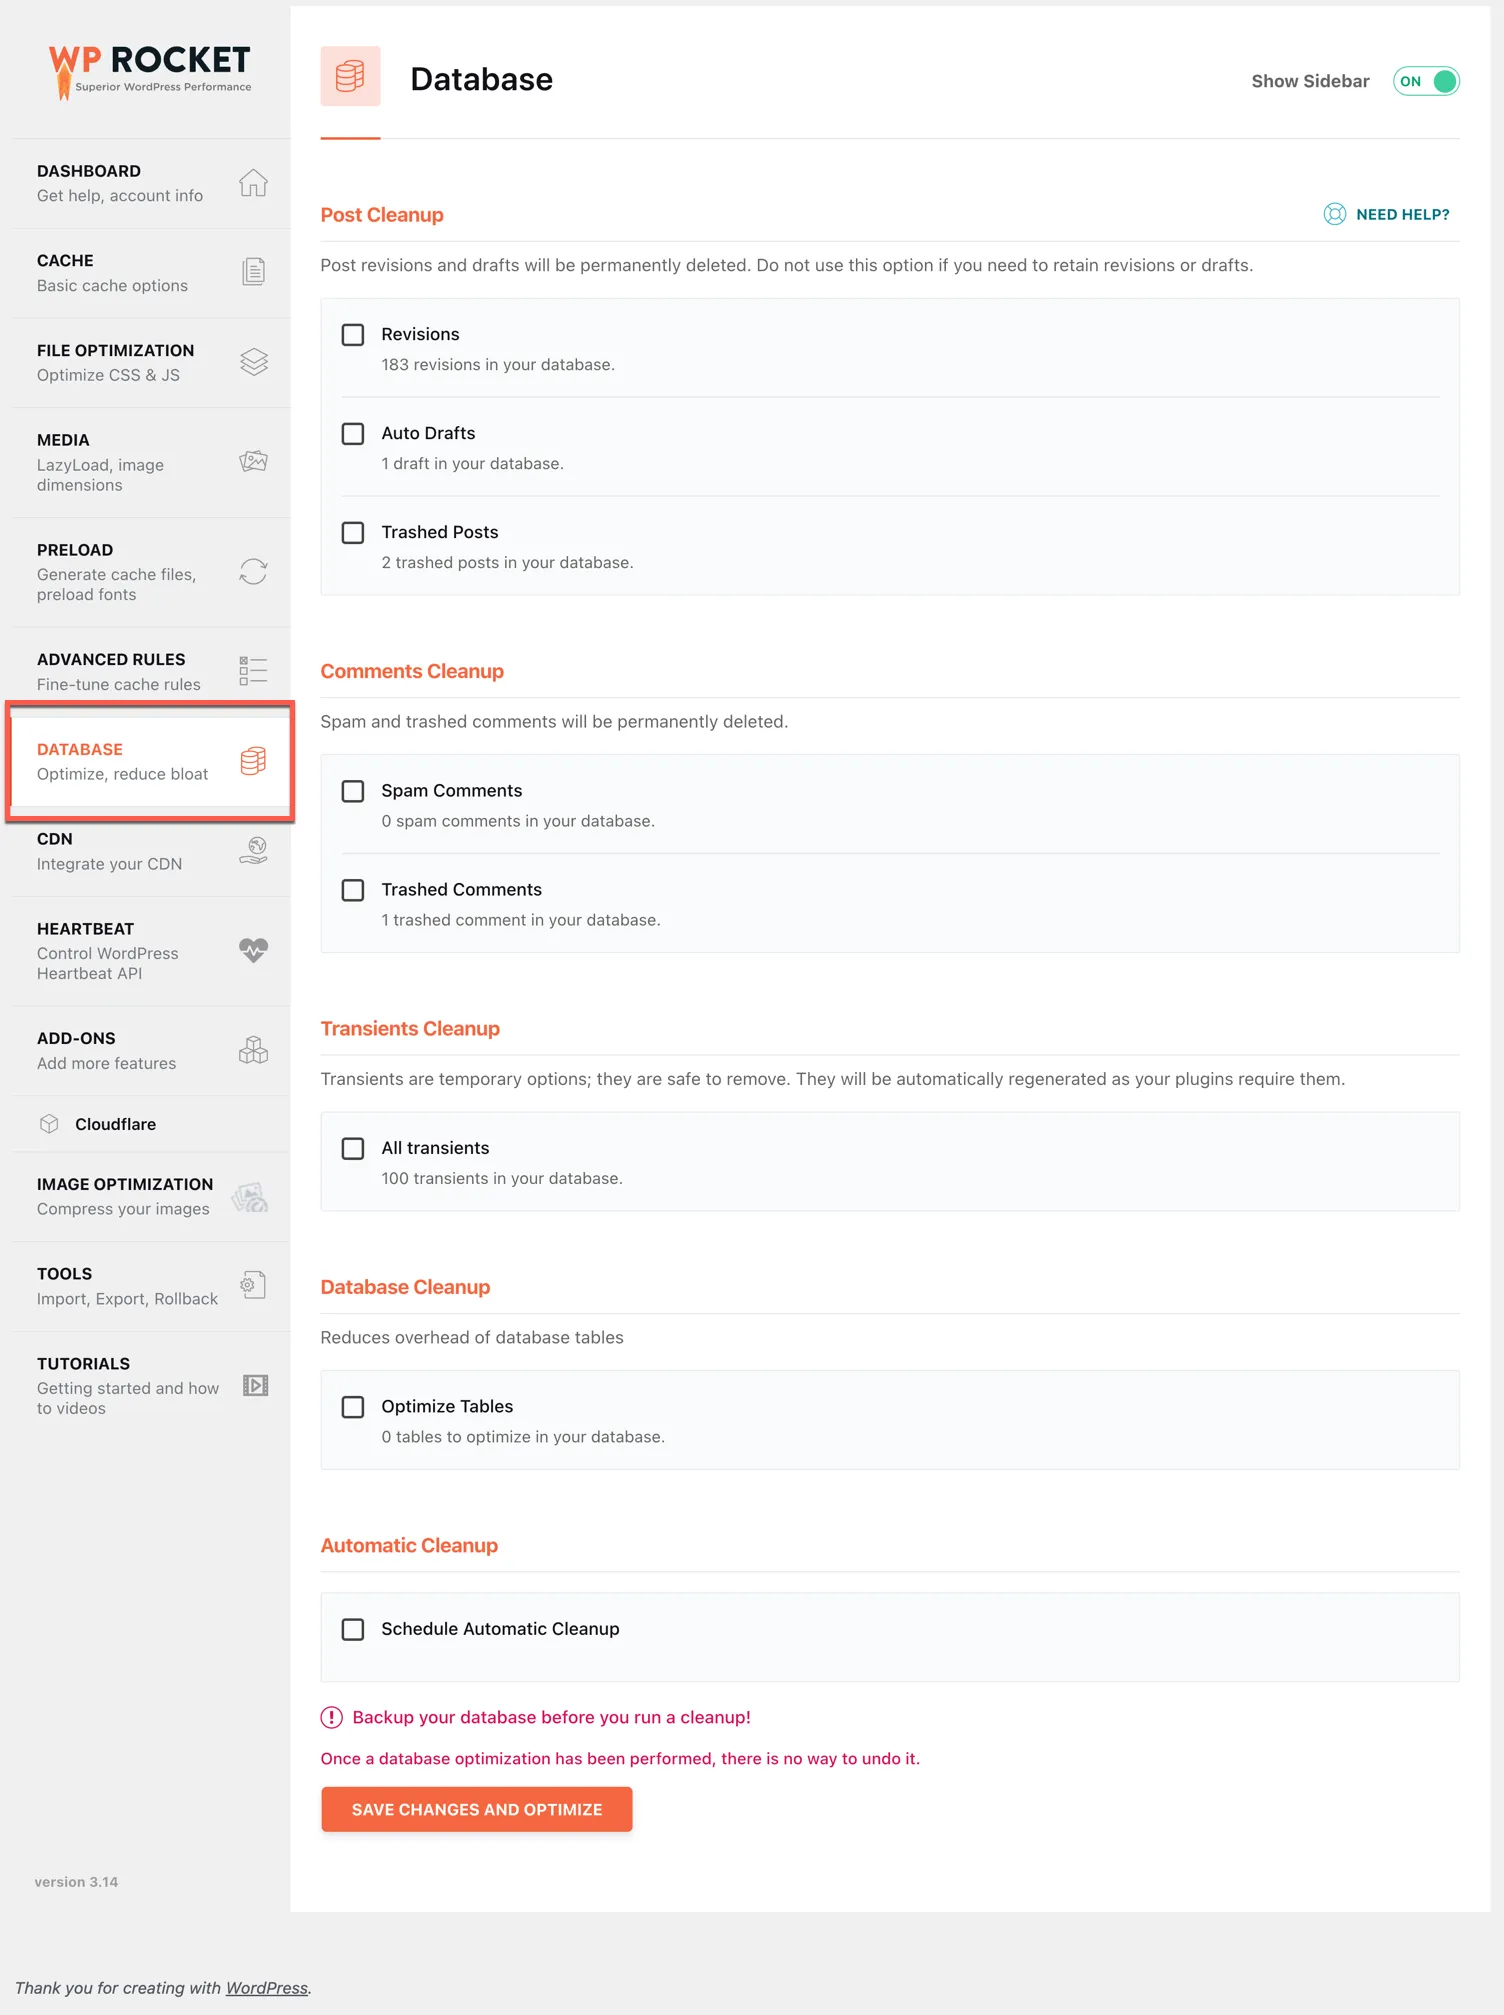
Task: Toggle the Show Sidebar switch off
Action: coord(1426,81)
